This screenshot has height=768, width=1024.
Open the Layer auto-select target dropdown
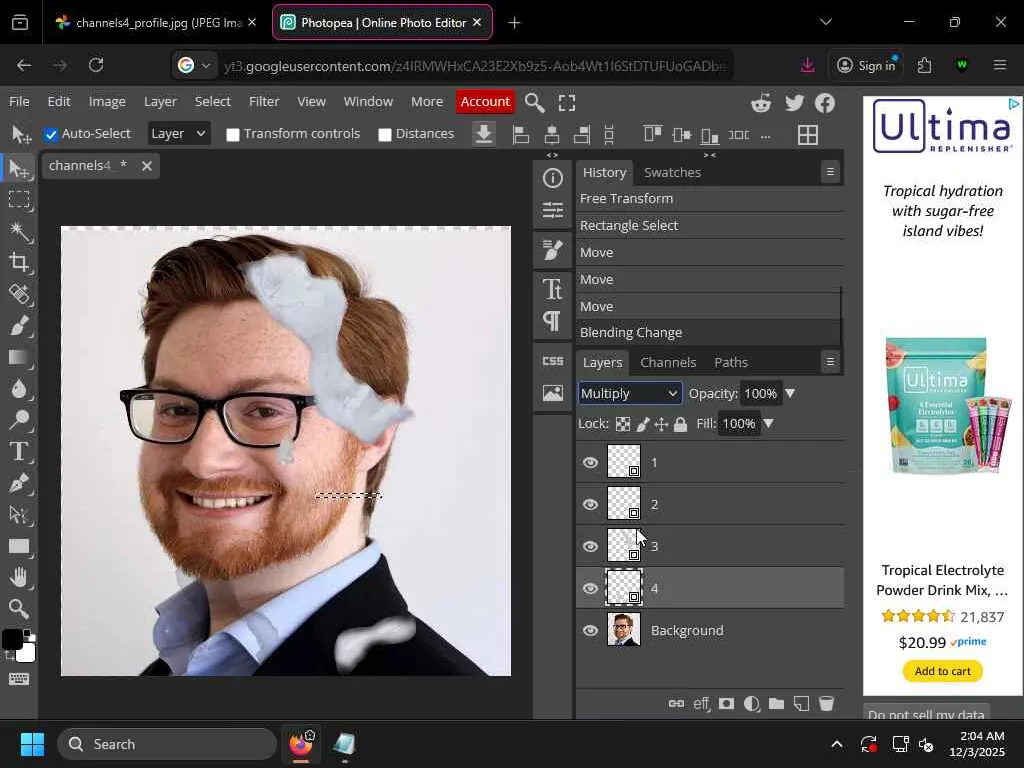pos(178,134)
